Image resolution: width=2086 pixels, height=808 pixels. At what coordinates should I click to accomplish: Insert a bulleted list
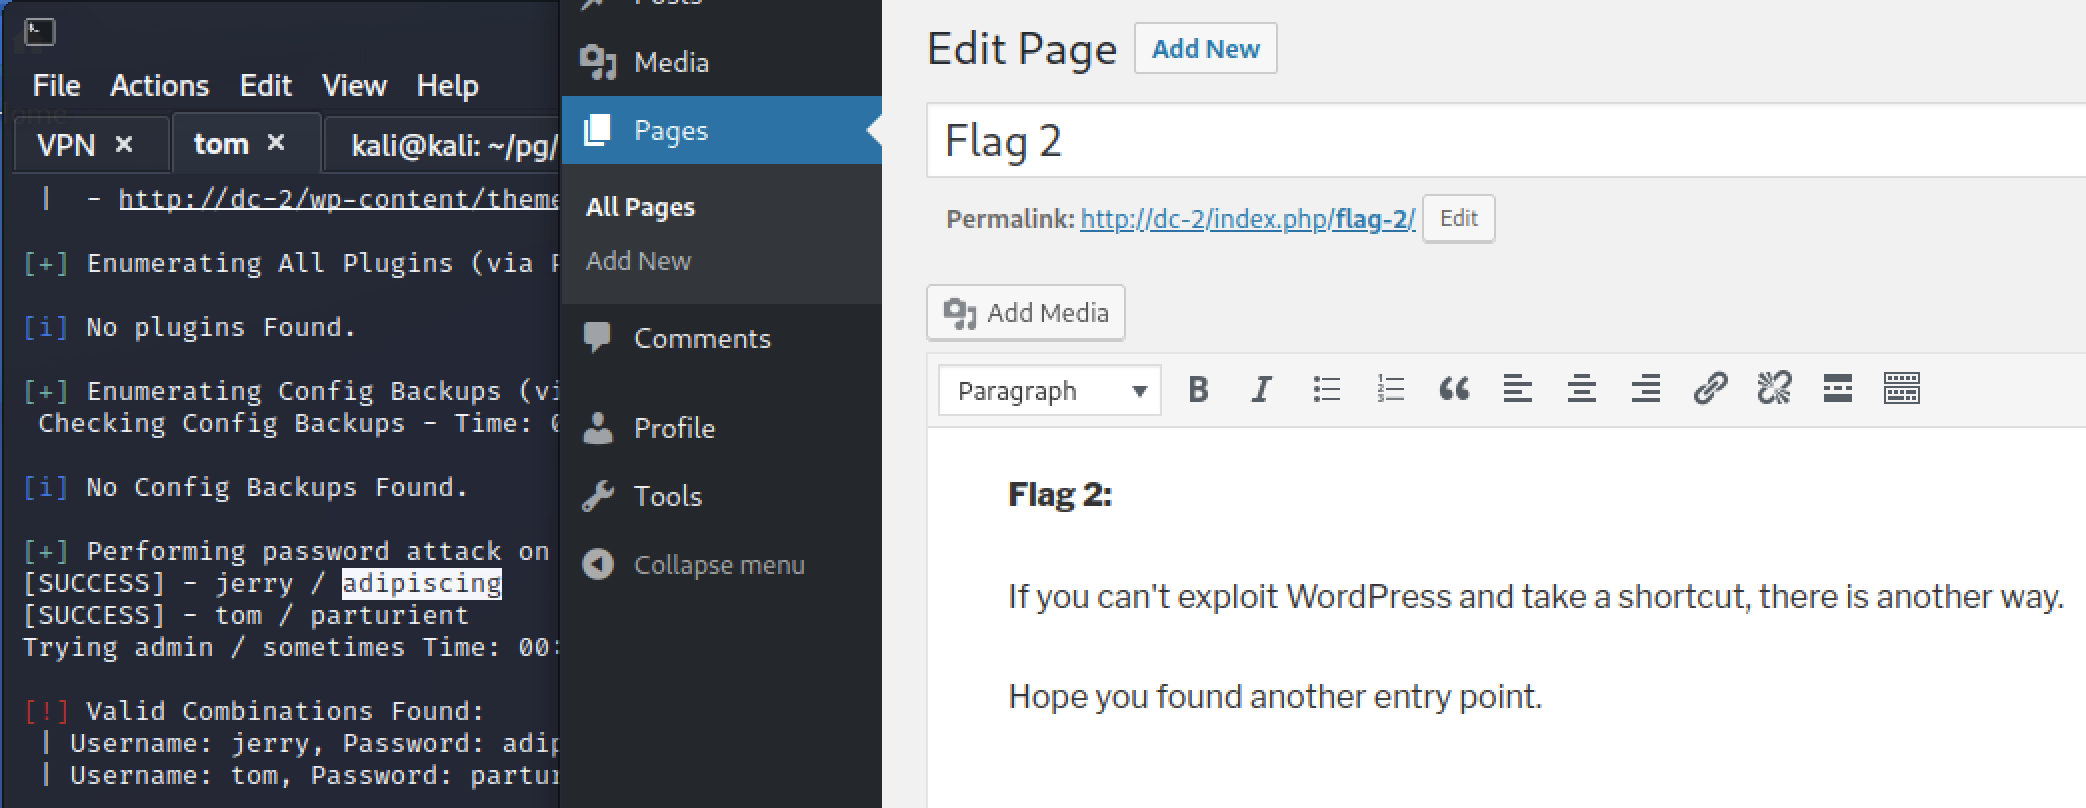(1326, 389)
